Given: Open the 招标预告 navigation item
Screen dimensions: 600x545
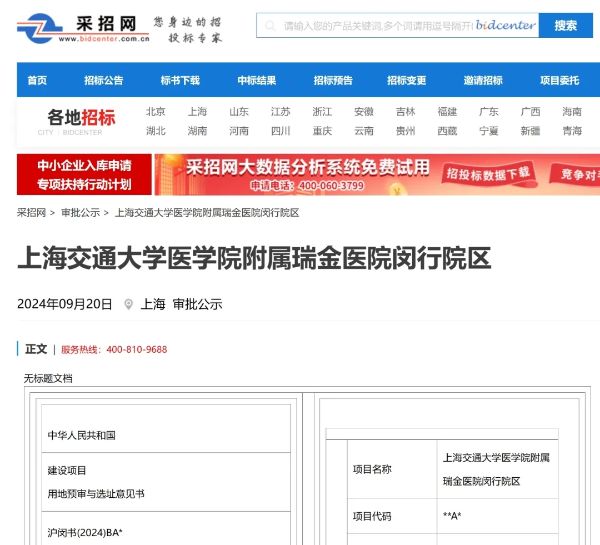Looking at the screenshot, I should coord(333,81).
